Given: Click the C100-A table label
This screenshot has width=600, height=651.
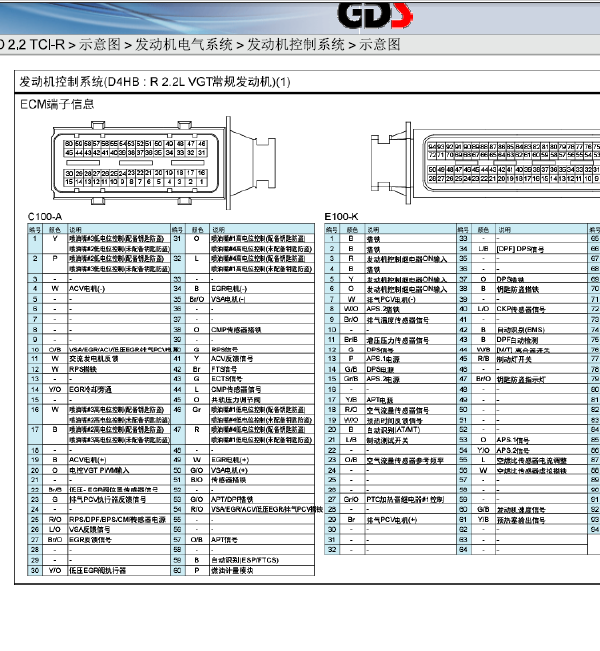Looking at the screenshot, I should tap(45, 217).
